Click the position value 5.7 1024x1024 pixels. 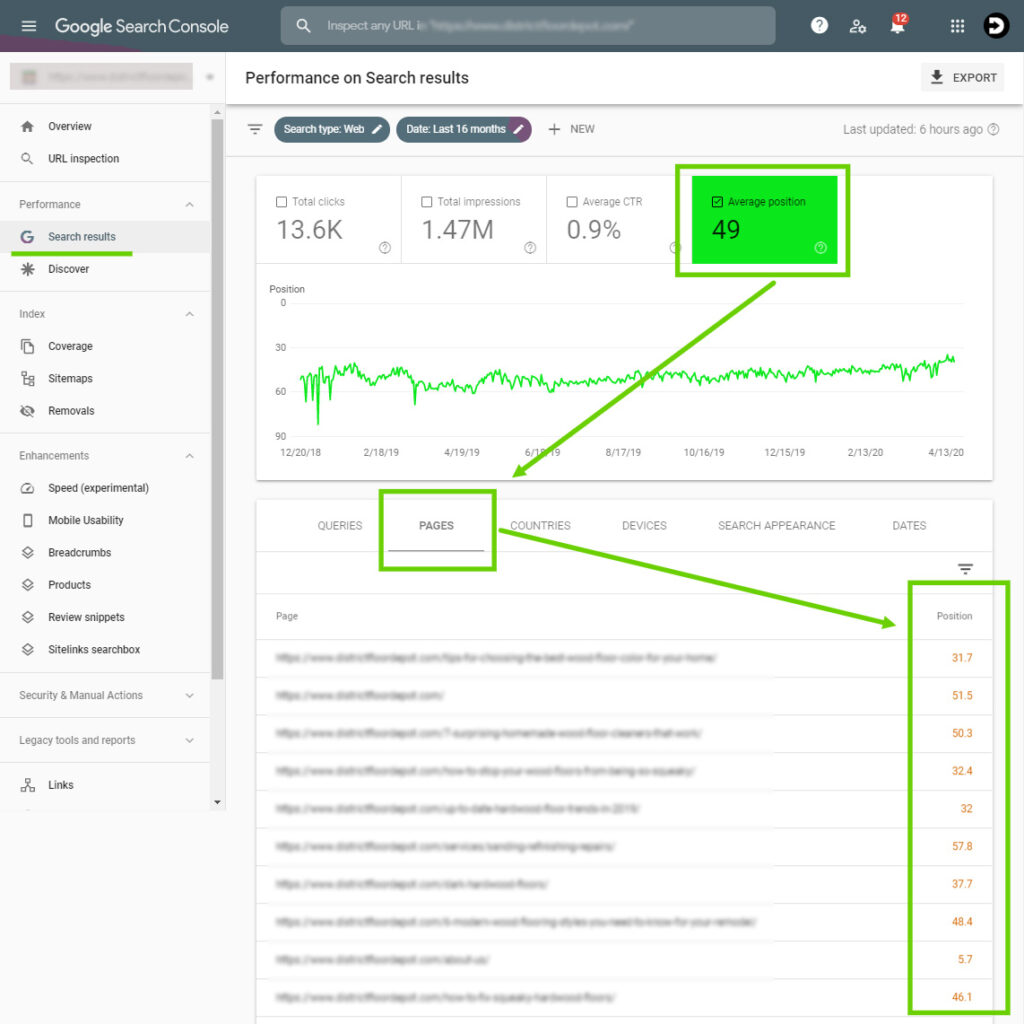click(x=965, y=959)
